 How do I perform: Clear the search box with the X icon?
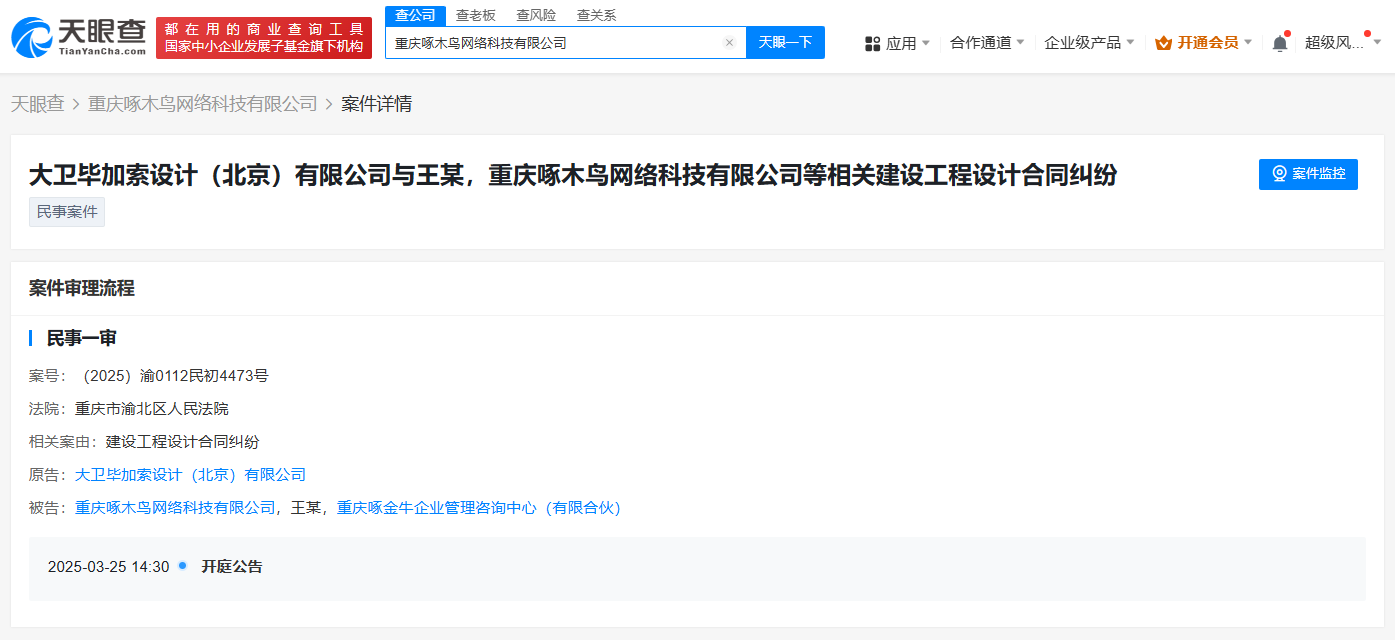click(729, 43)
